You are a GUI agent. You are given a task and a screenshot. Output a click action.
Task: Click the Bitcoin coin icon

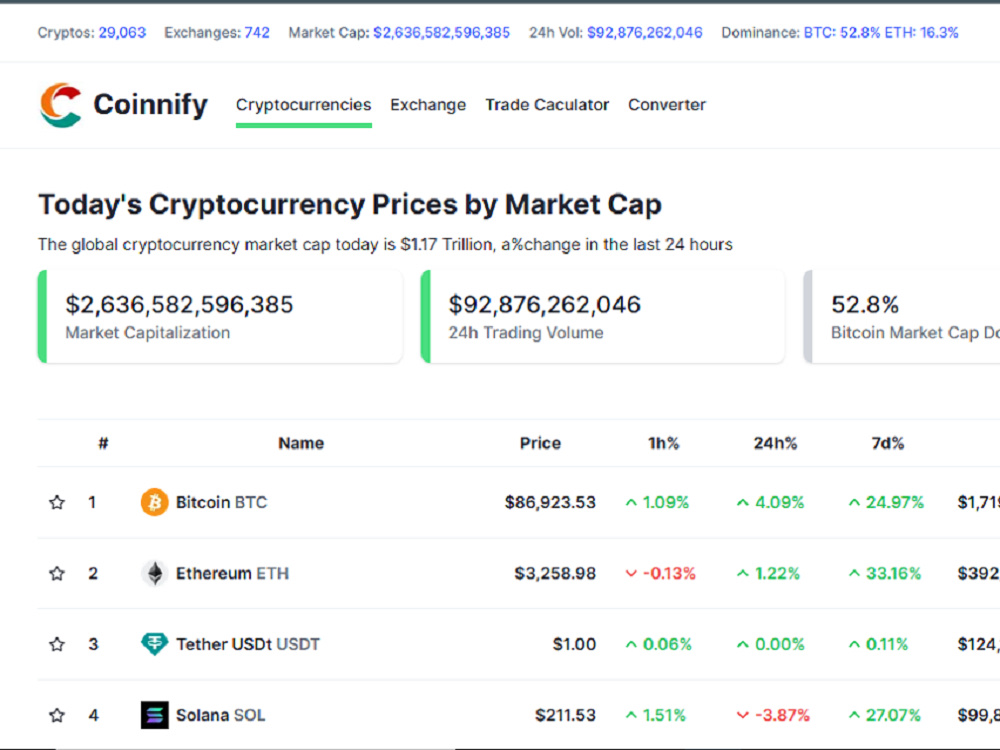tap(154, 503)
